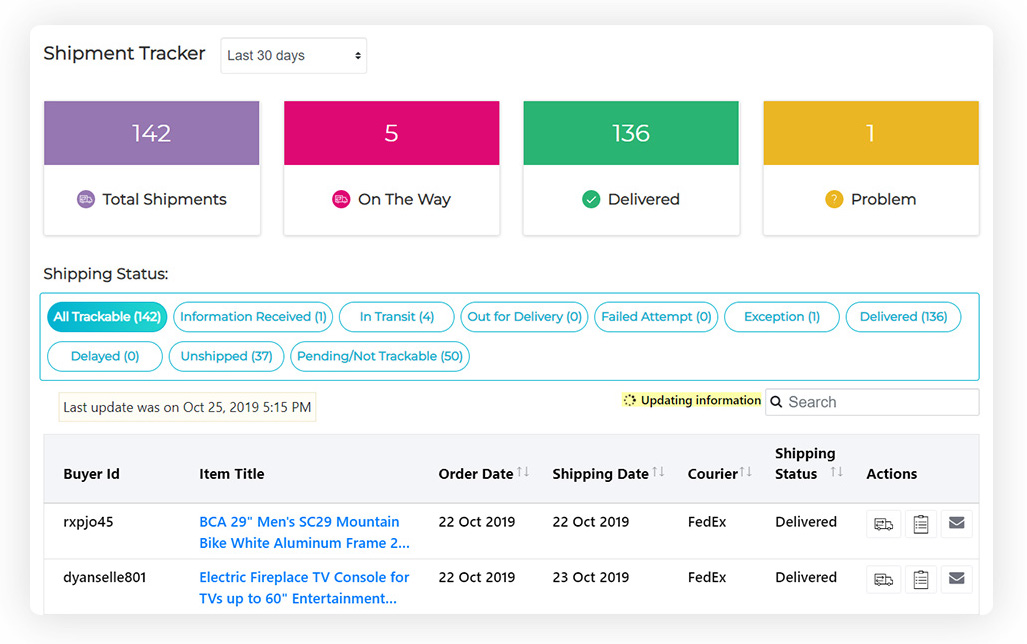Click the green Delivered checkmark icon

tap(589, 199)
